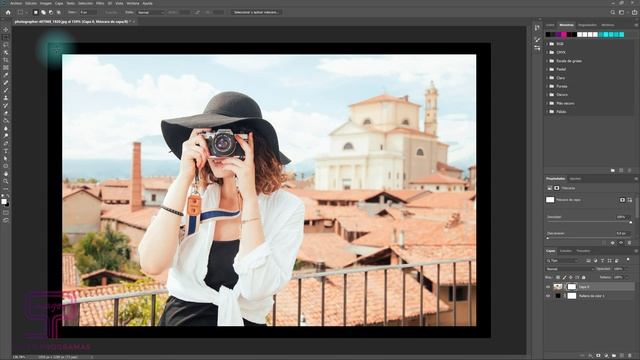Toggle layer filtering switch in Layers panel
The height and width of the screenshot is (360, 640).
coord(628,260)
